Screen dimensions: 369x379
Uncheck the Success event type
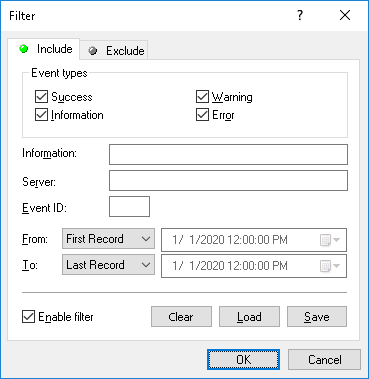coord(41,97)
